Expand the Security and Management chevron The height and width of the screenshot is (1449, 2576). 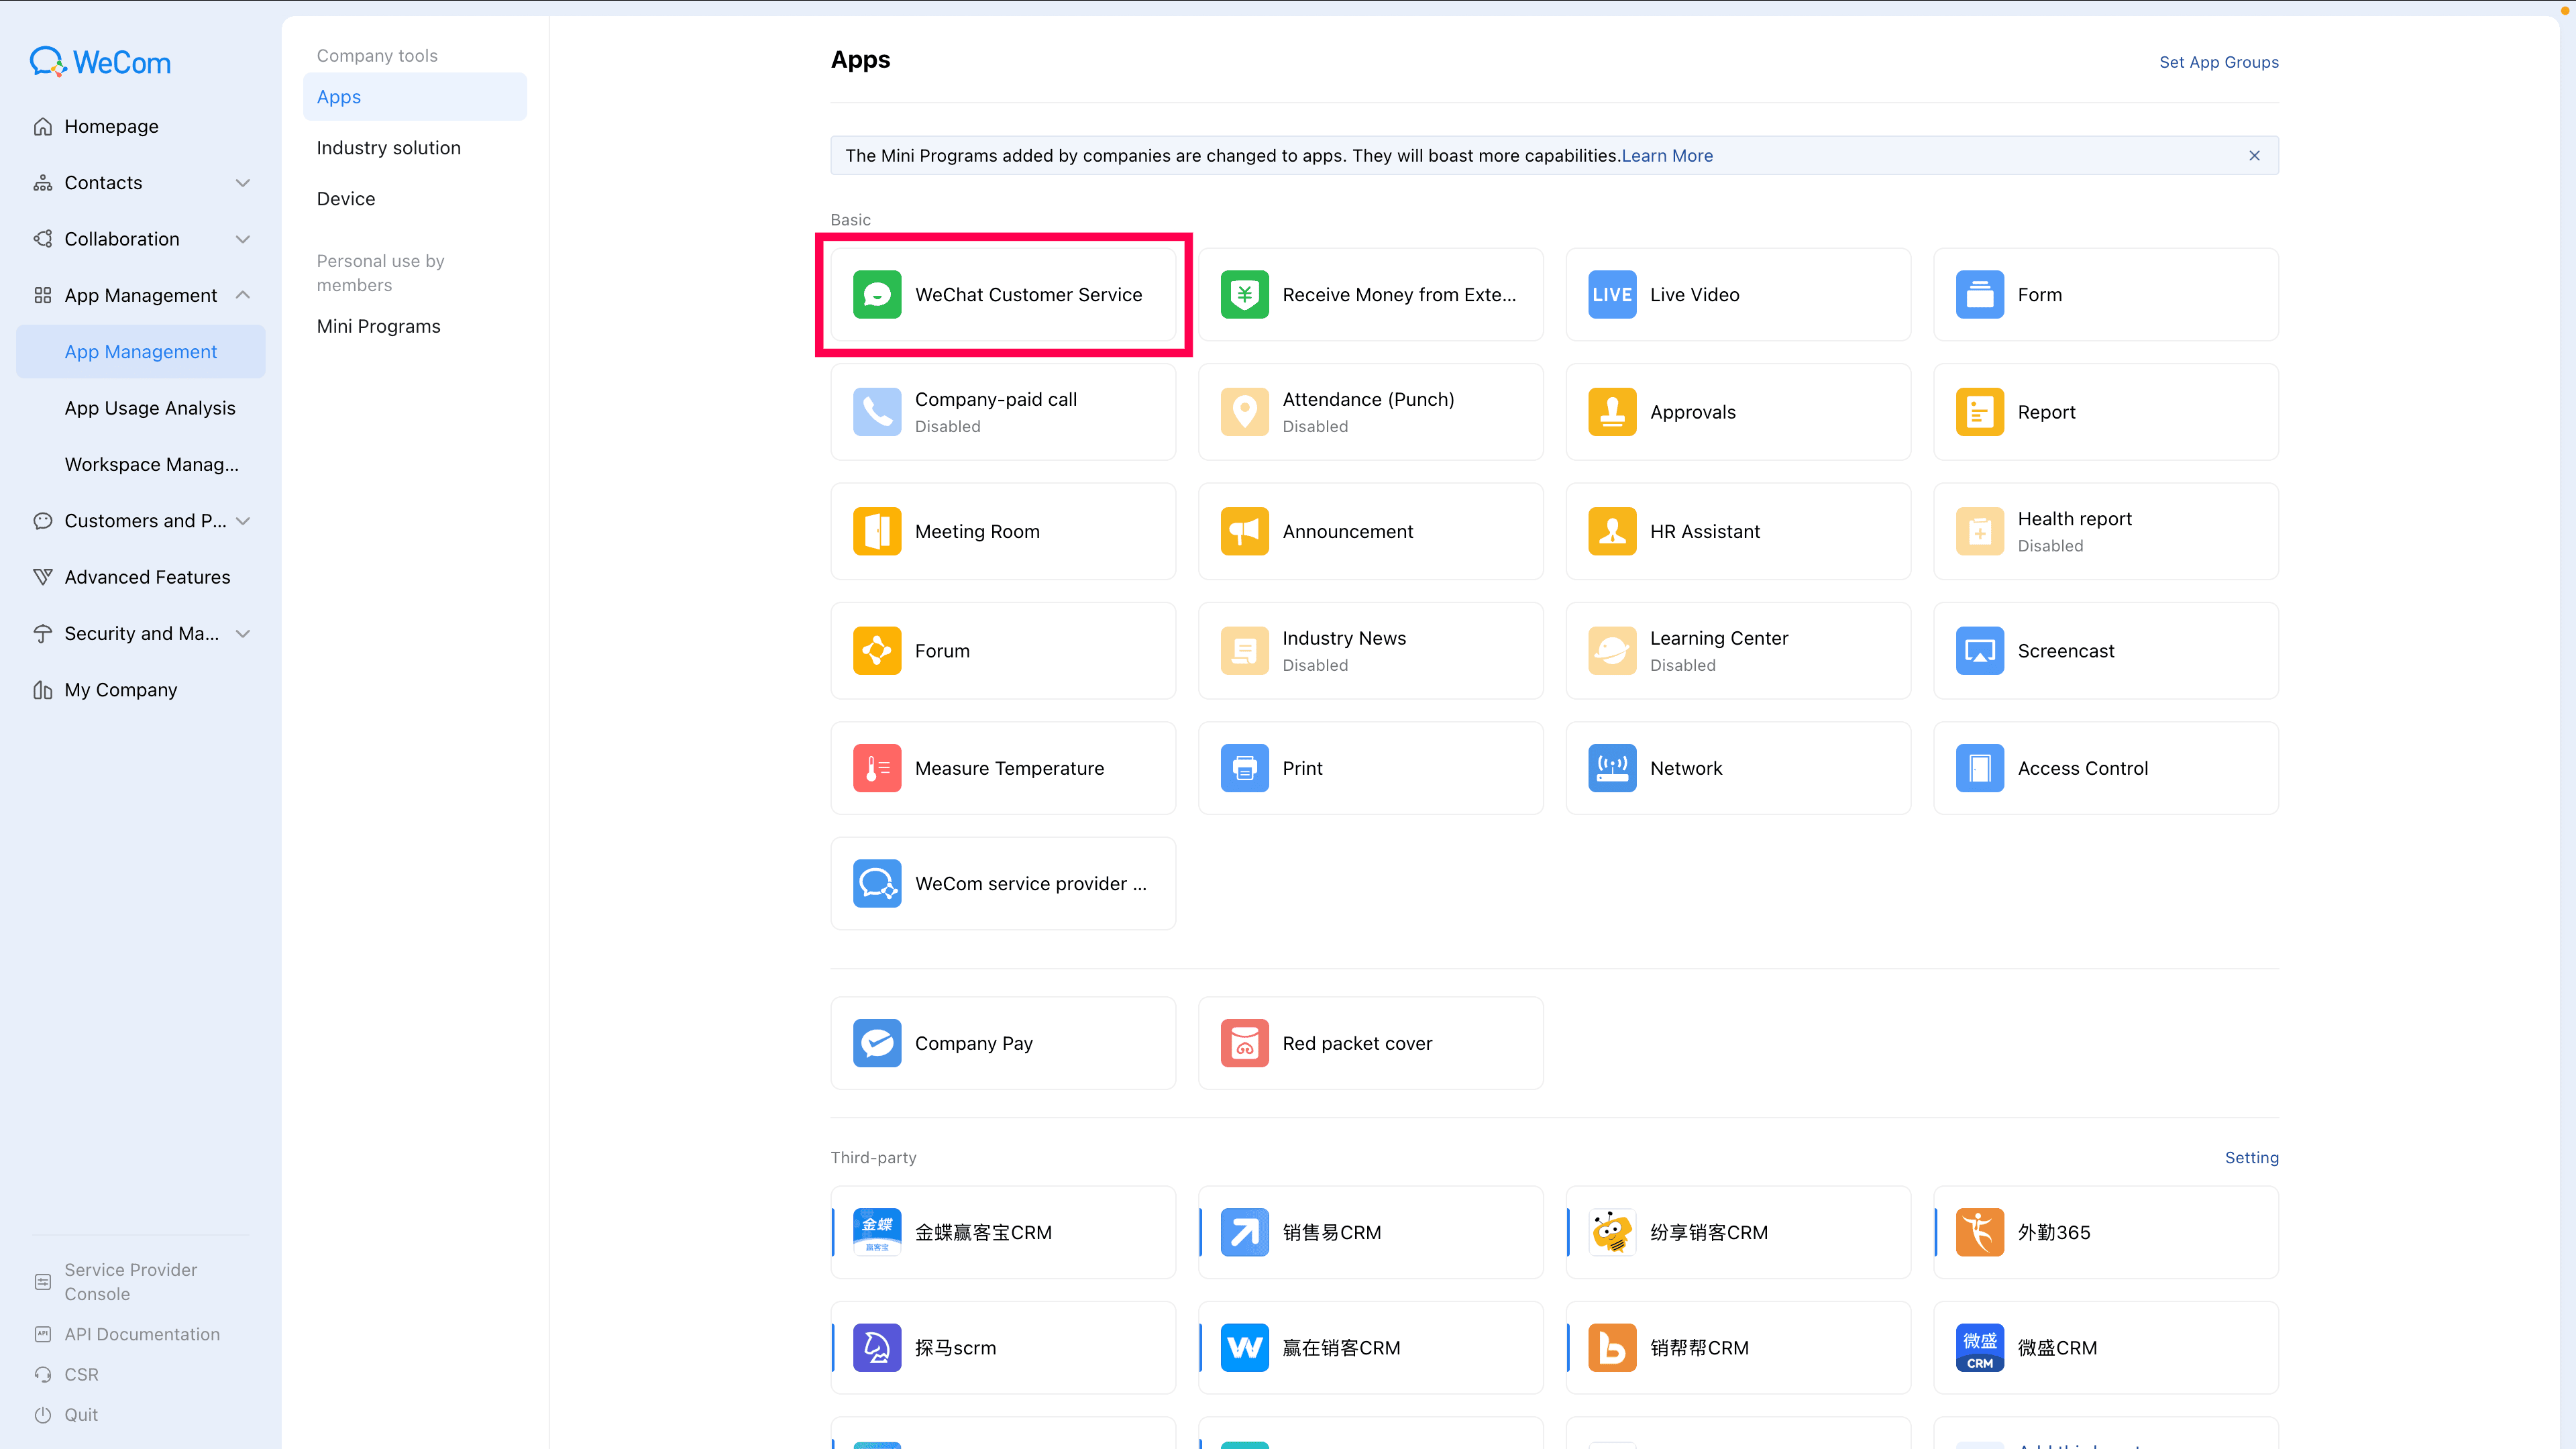242,633
